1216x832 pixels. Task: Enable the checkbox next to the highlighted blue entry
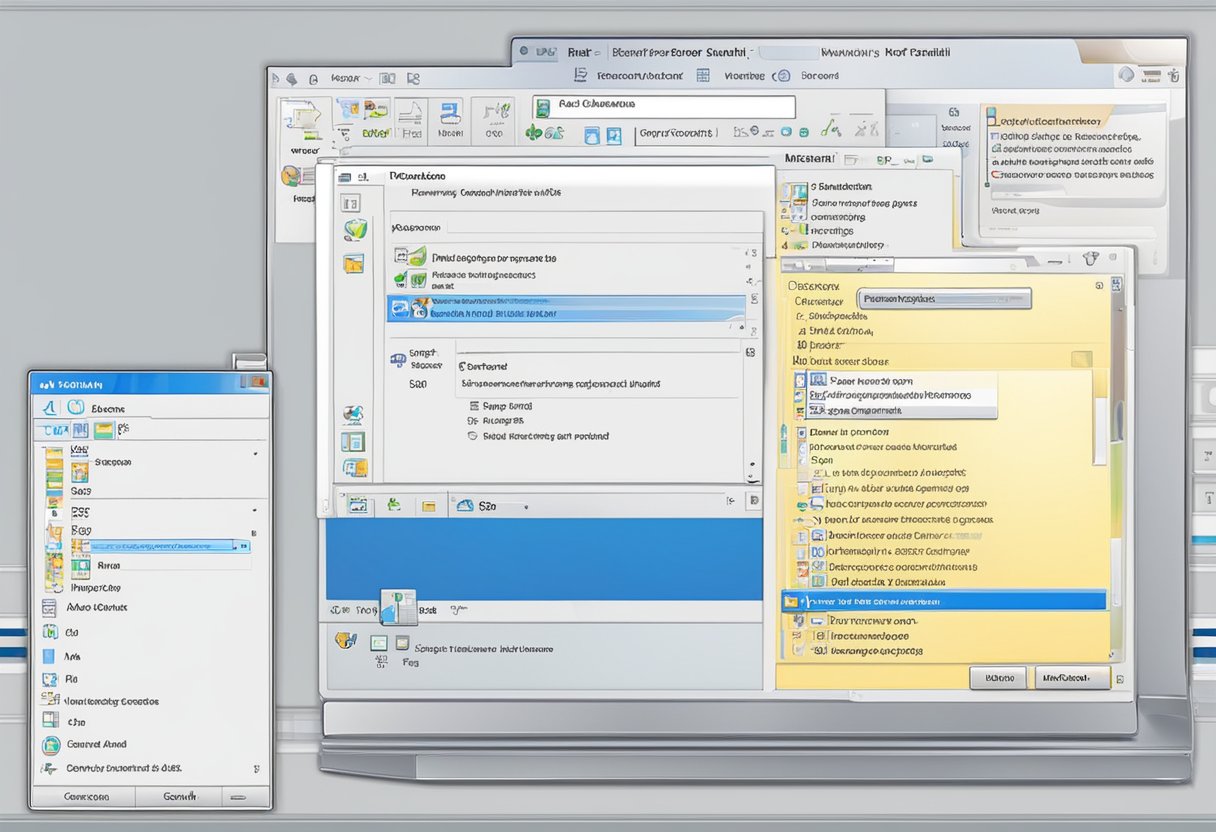click(796, 601)
